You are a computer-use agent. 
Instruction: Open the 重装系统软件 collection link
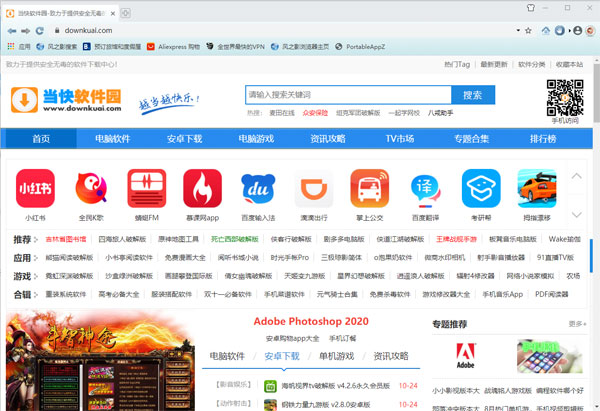[x=66, y=294]
